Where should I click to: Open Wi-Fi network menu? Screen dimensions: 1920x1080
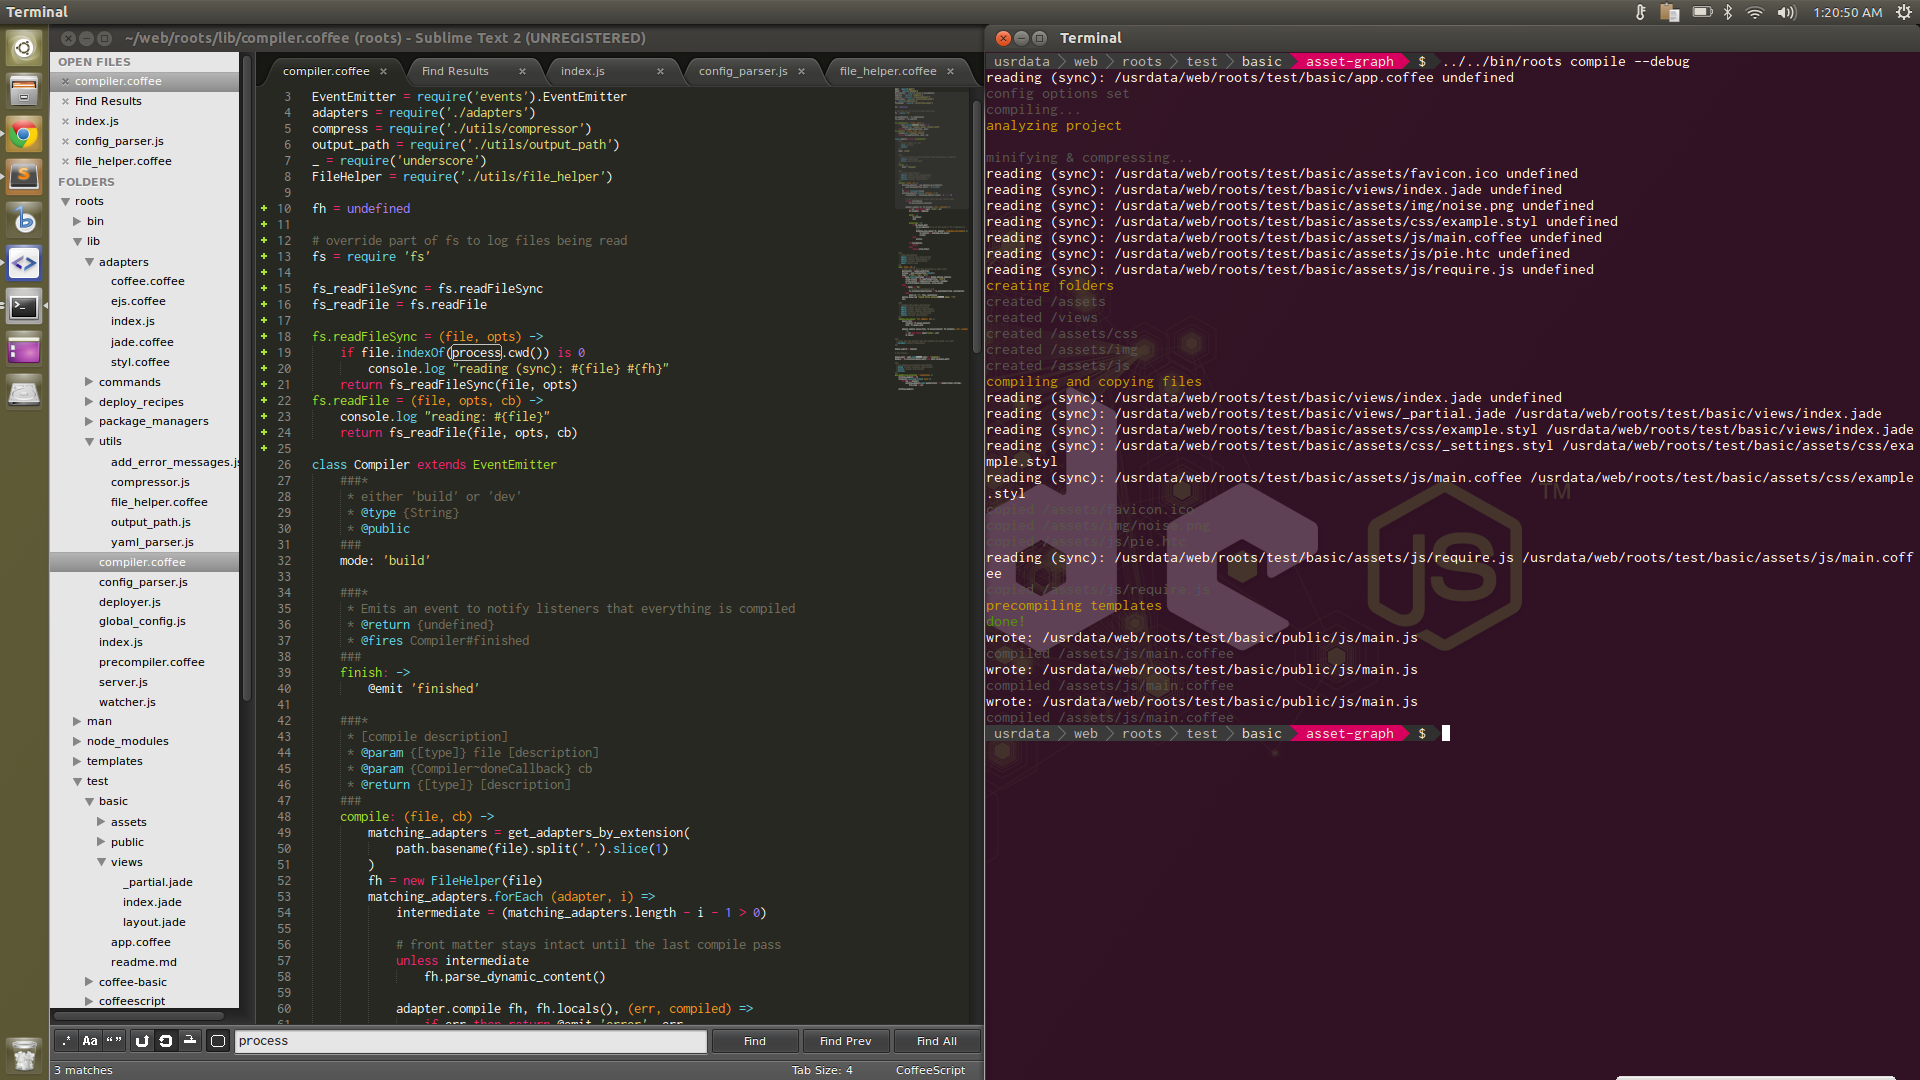(x=1755, y=12)
